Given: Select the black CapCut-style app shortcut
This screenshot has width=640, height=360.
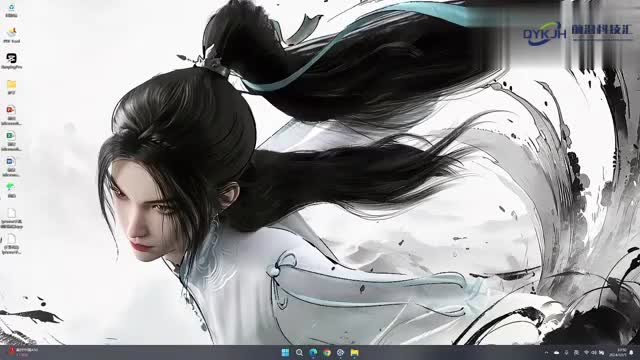Looking at the screenshot, I should point(11,61).
